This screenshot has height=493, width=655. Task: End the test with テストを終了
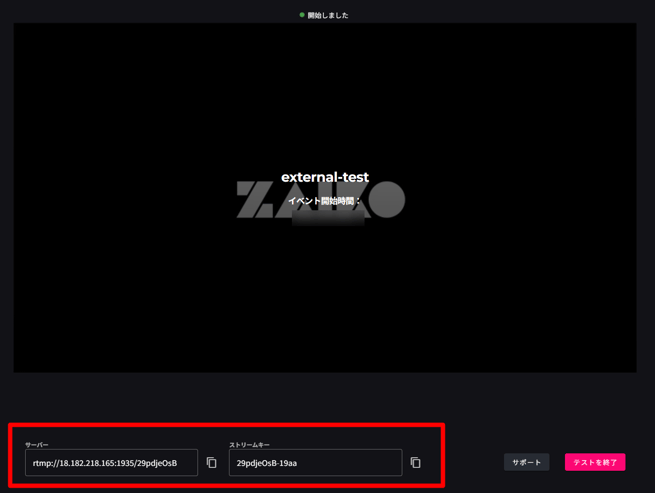(x=595, y=462)
